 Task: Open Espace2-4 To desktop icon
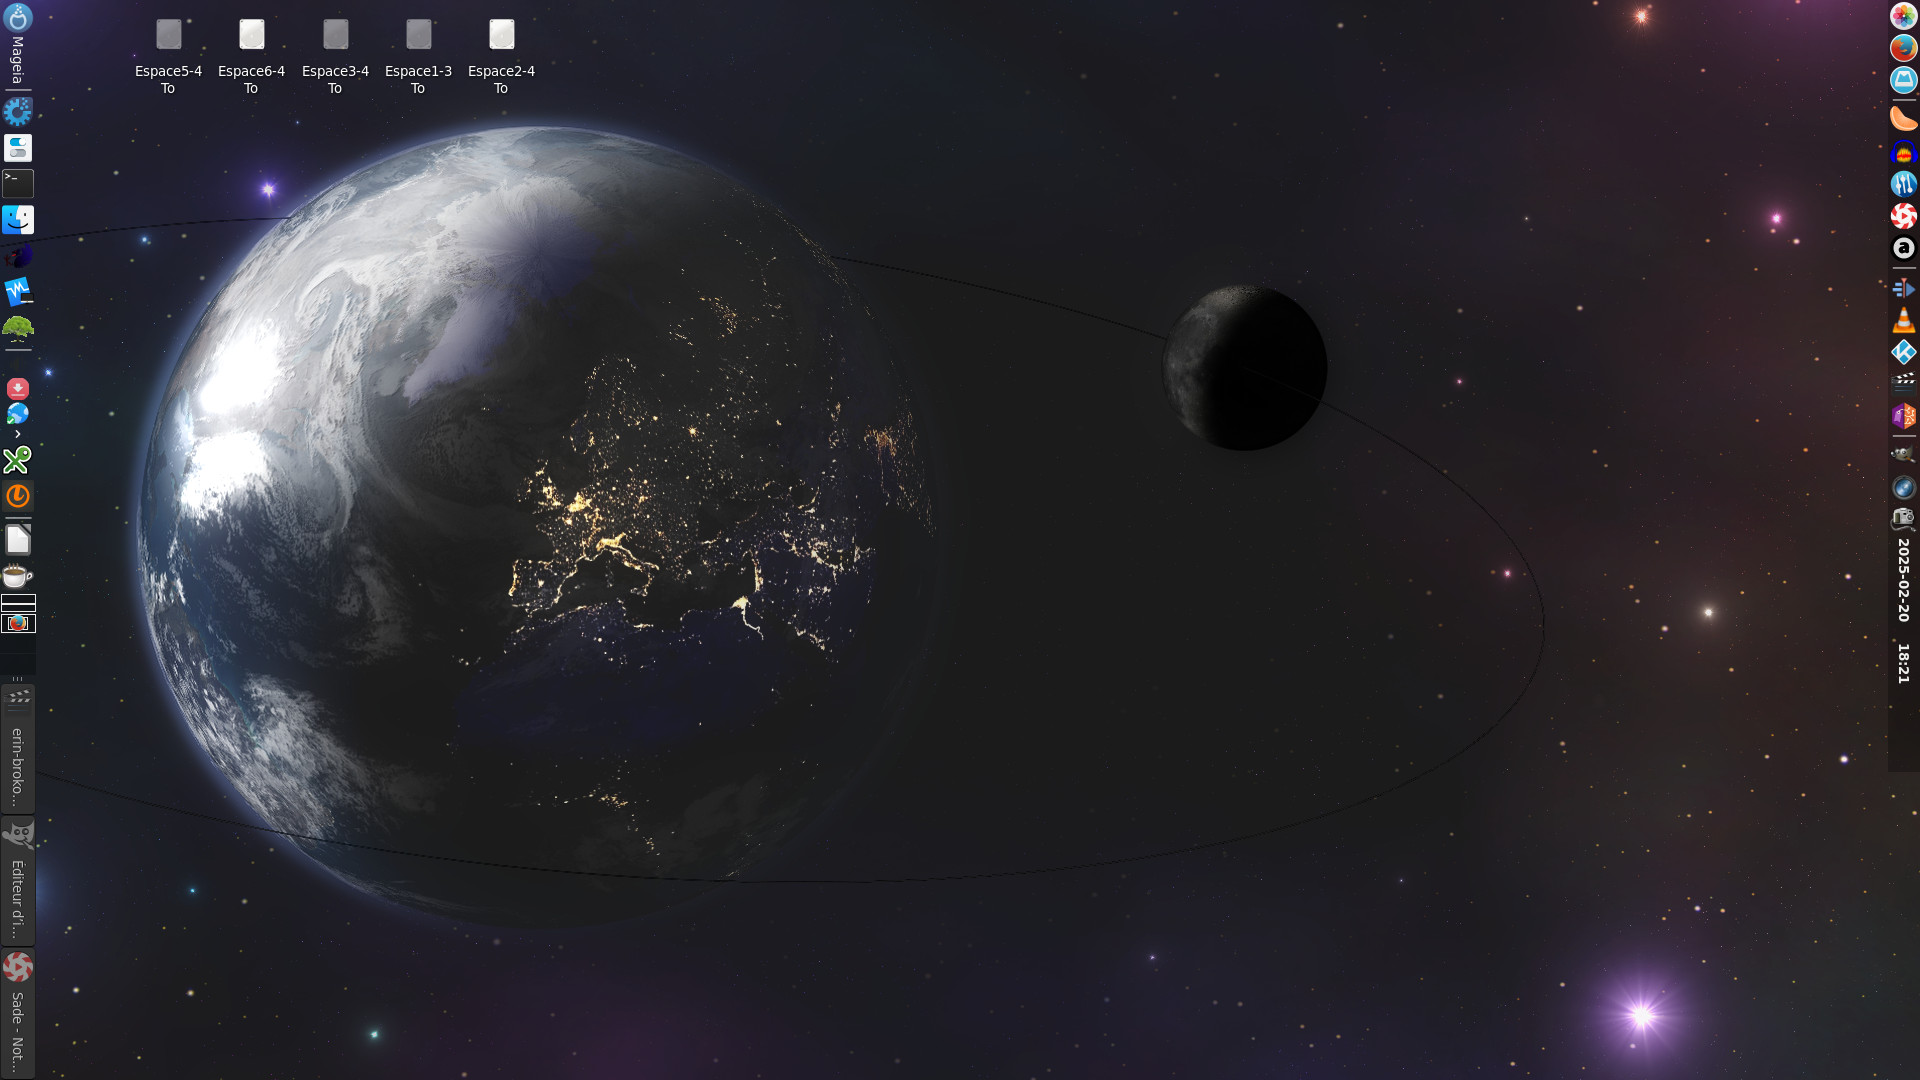[501, 57]
